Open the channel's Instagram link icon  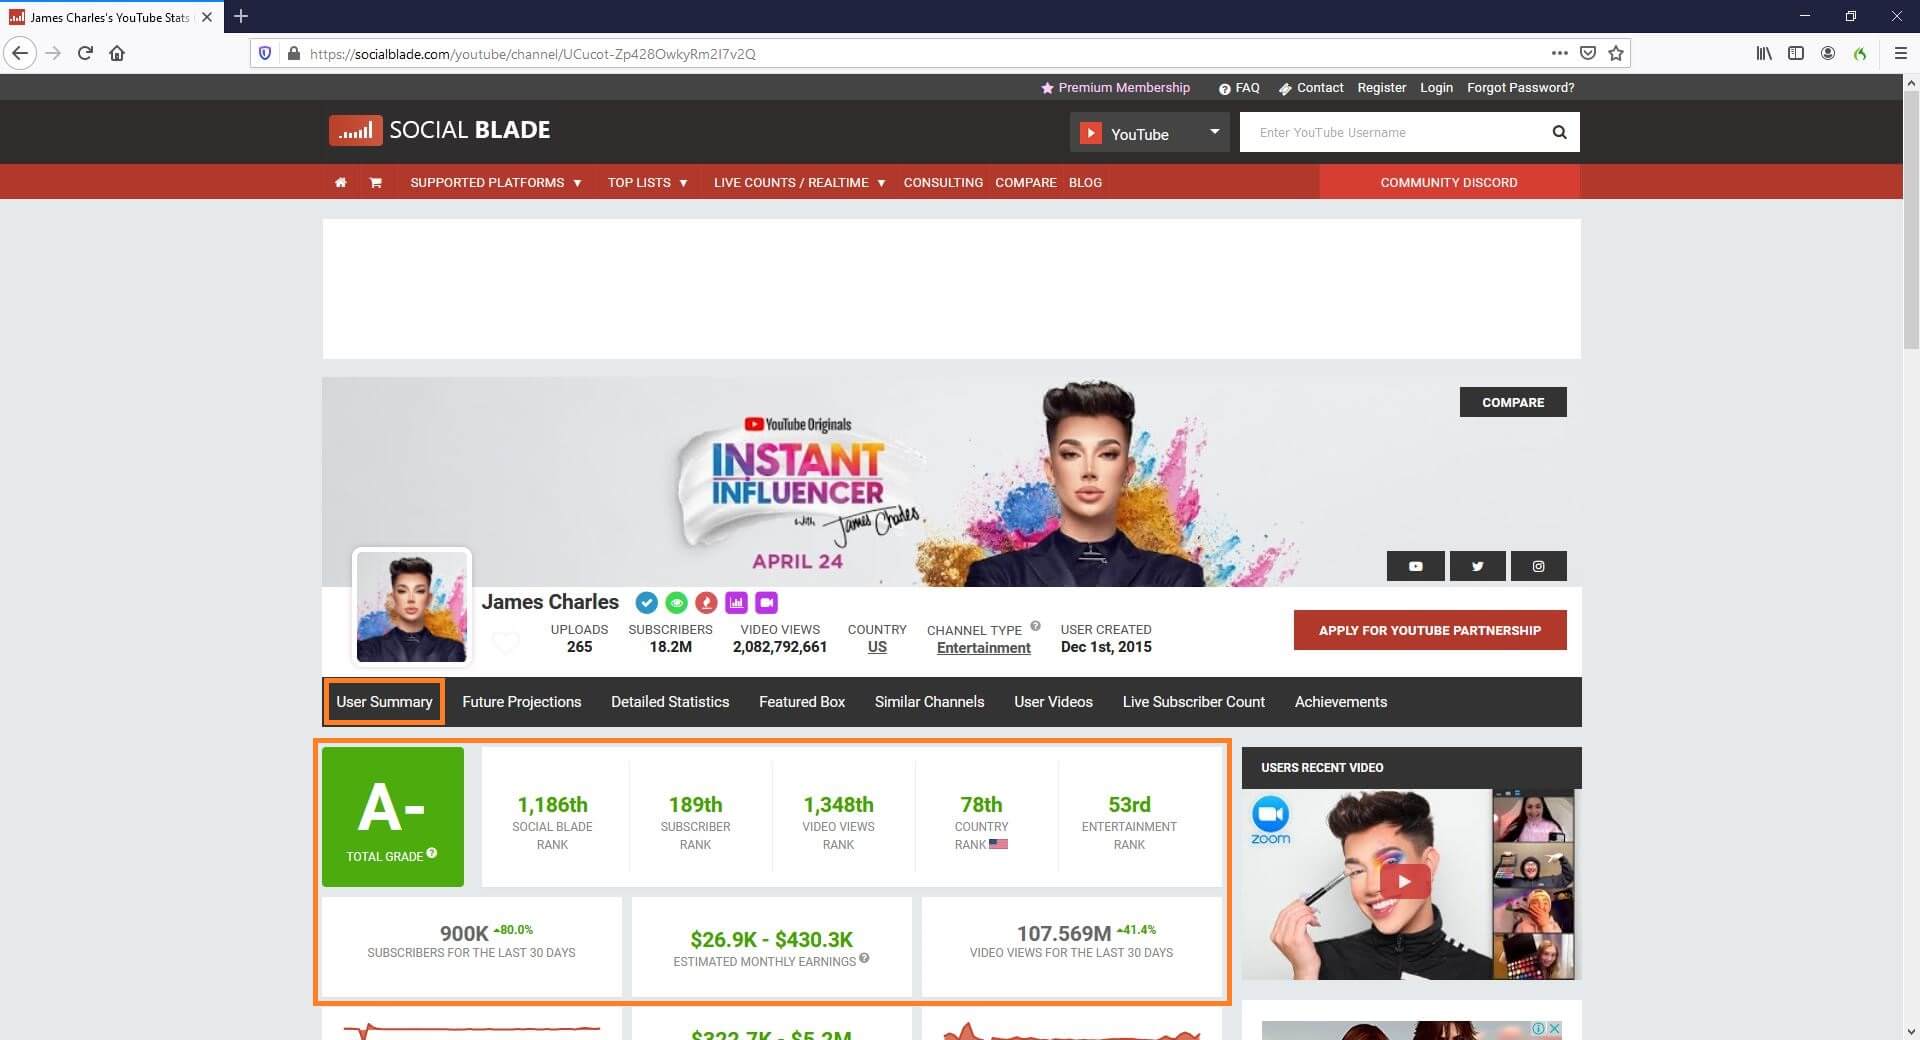click(1538, 566)
